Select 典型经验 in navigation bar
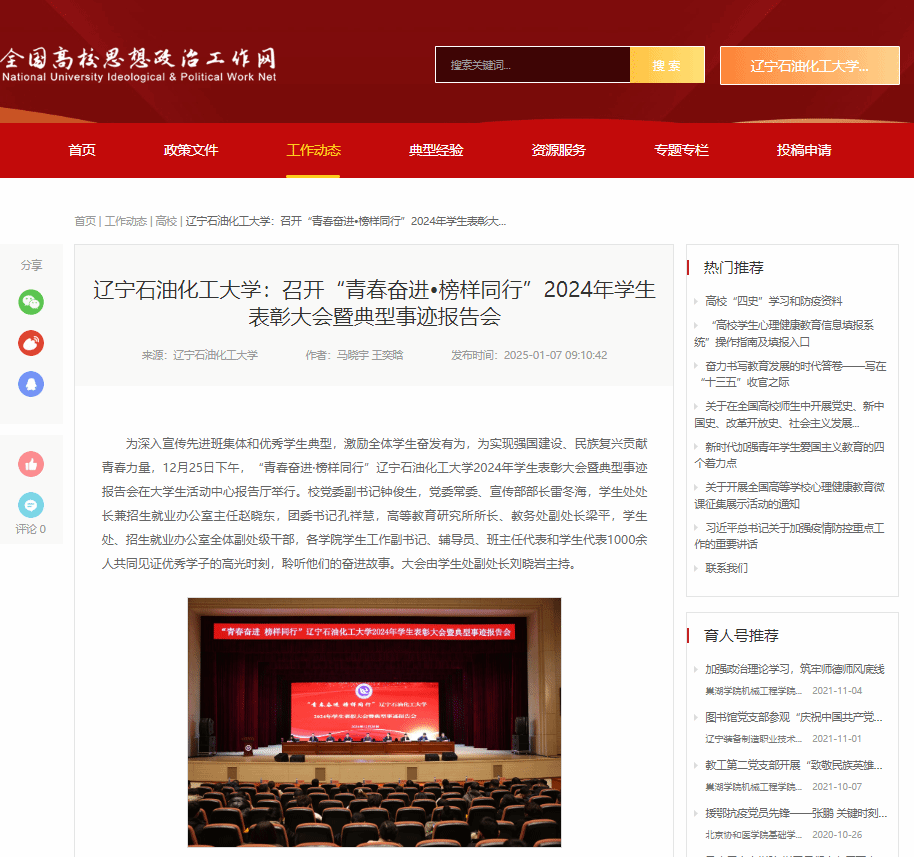 coord(436,150)
